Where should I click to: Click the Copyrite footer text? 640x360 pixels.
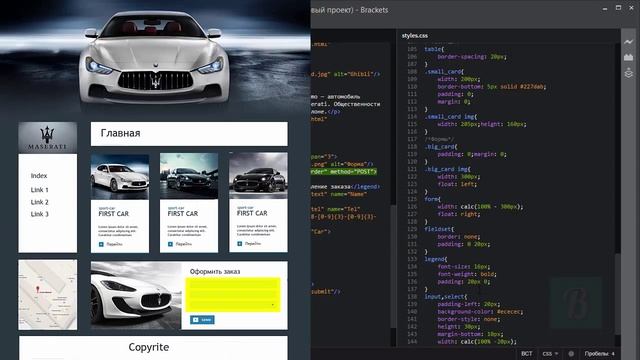(149, 347)
